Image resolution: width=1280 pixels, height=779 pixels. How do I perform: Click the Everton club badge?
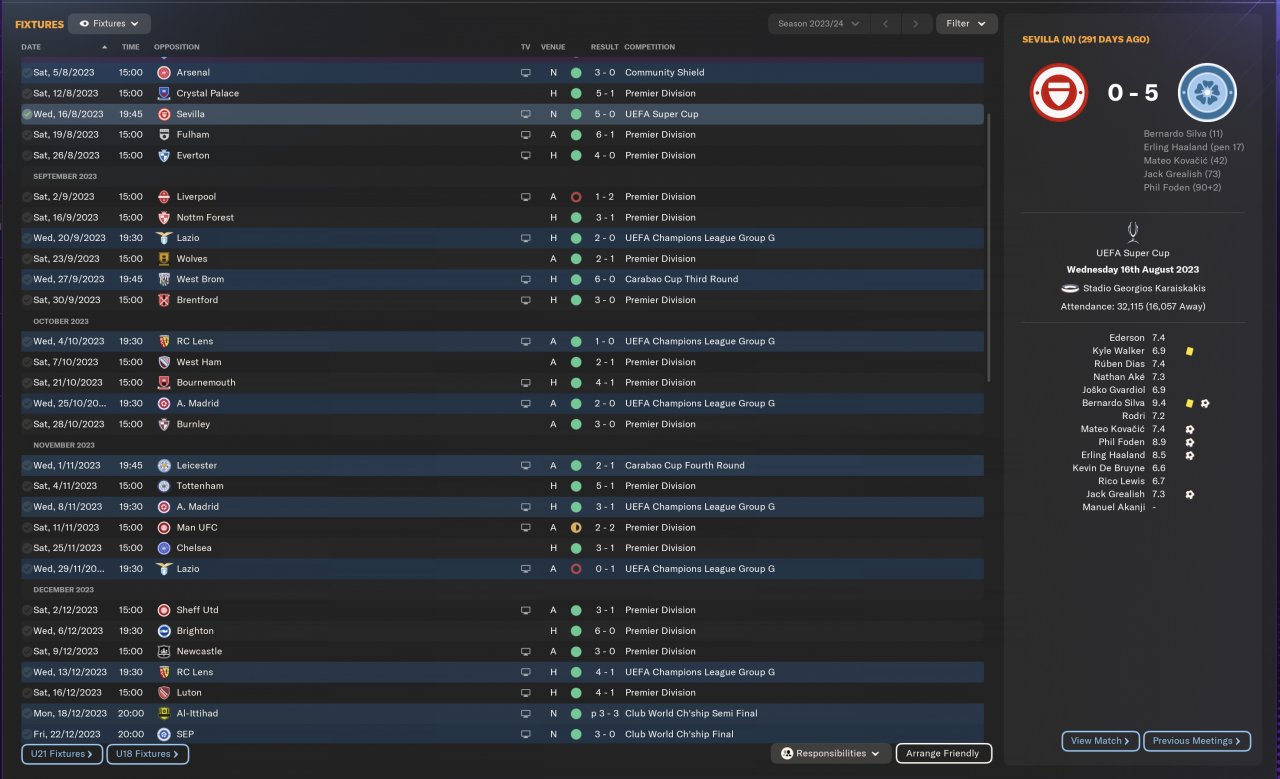point(164,155)
